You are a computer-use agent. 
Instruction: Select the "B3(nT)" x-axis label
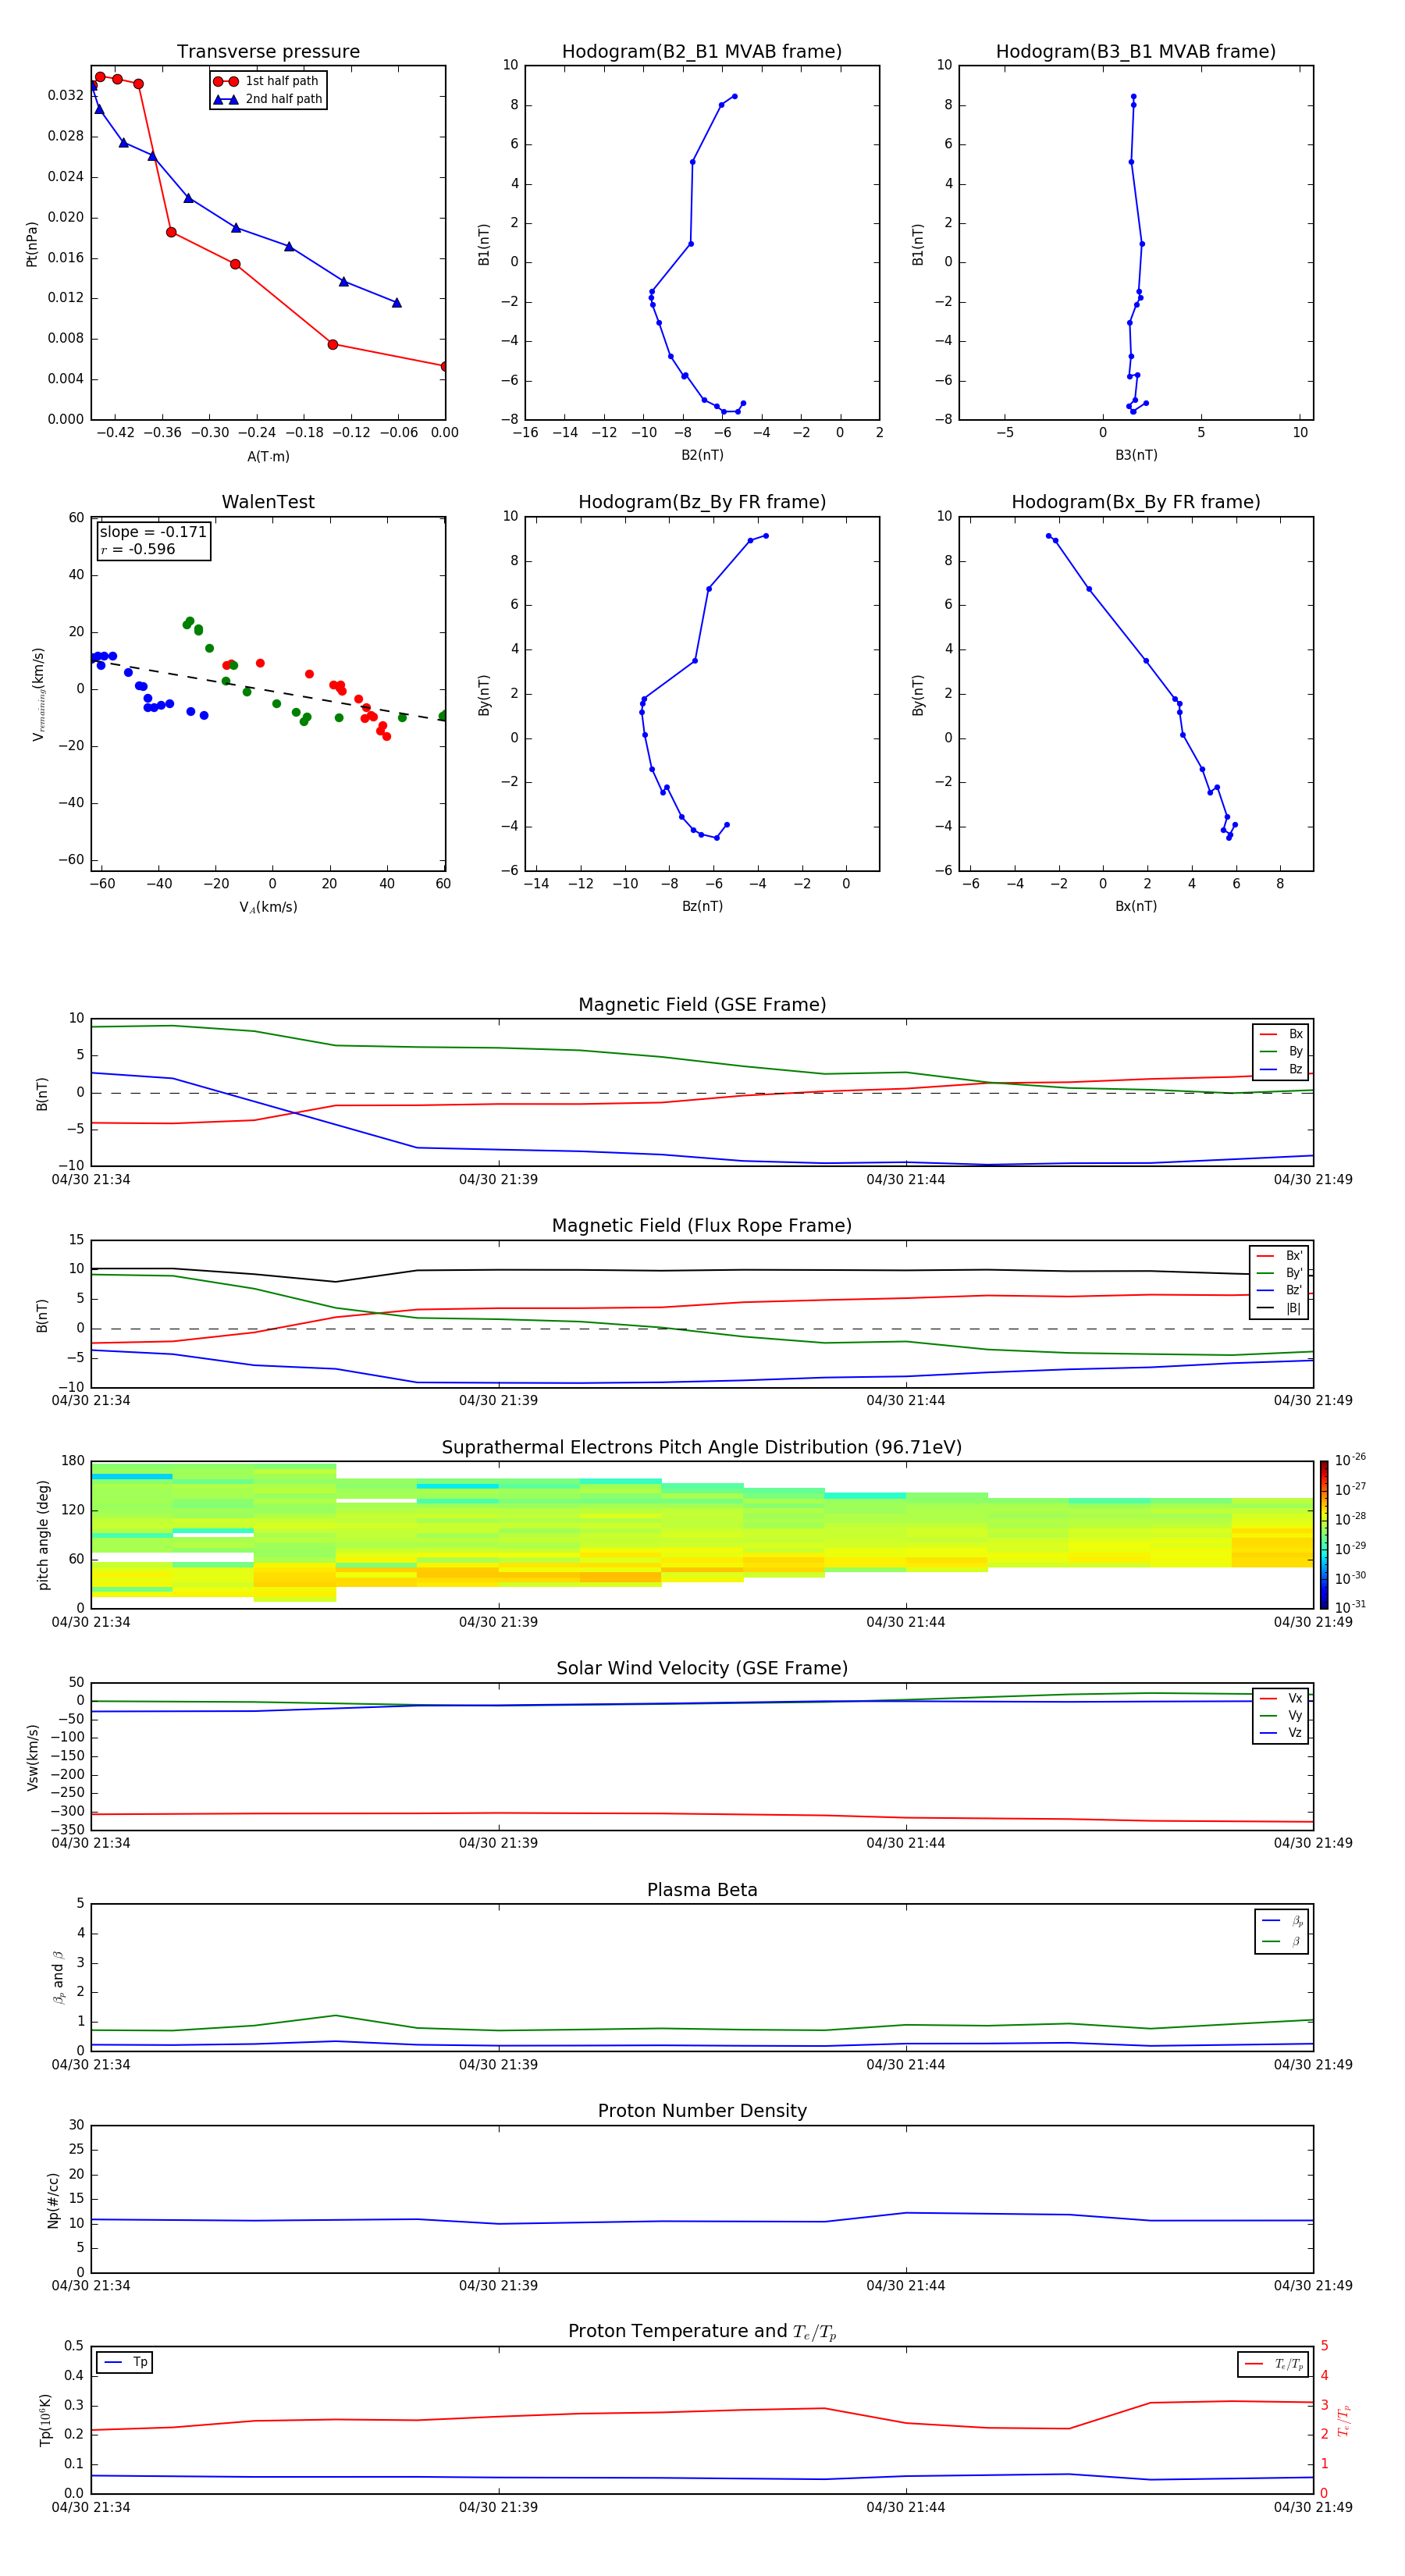[x=1136, y=455]
